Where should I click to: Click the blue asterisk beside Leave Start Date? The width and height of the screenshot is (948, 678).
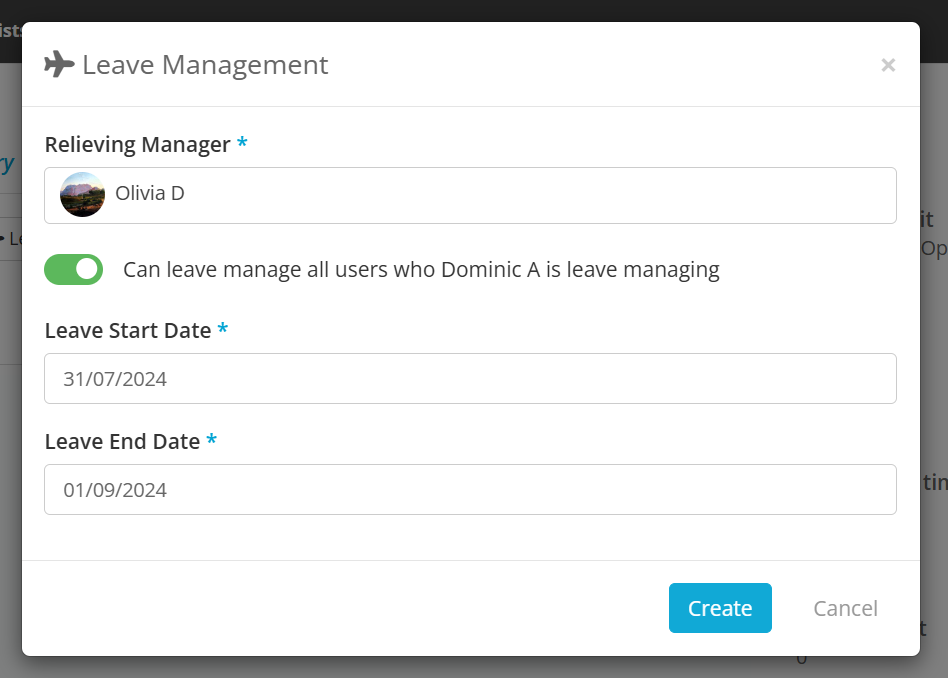coord(222,329)
